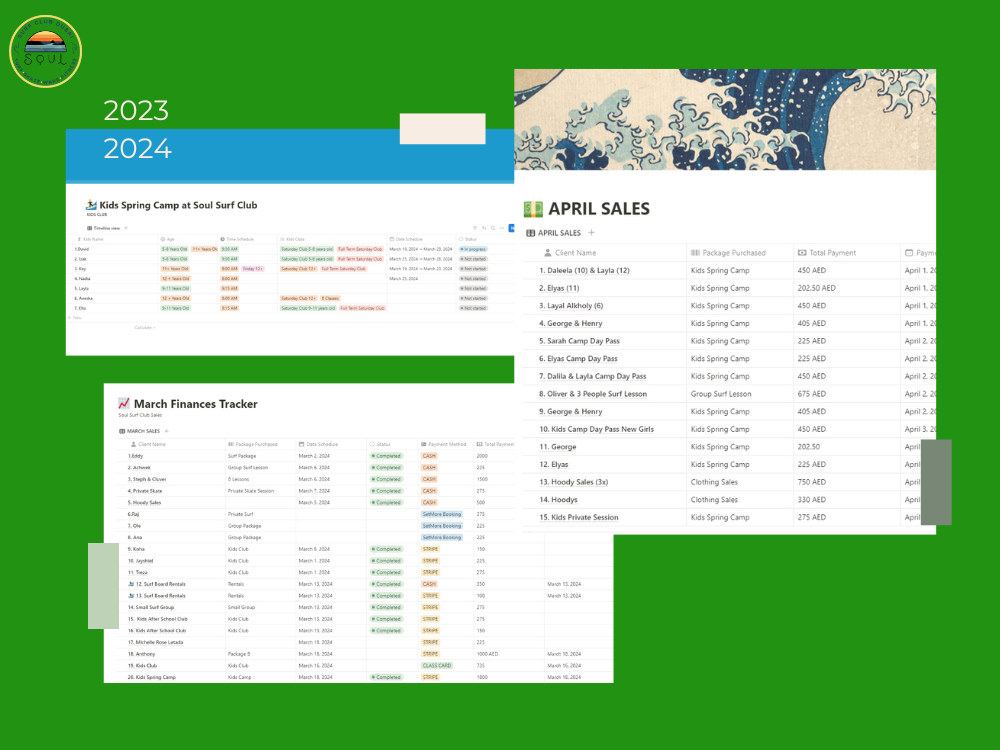Image resolution: width=1000 pixels, height=750 pixels.
Task: Click the Soul Surf Club logo
Action: (45, 51)
